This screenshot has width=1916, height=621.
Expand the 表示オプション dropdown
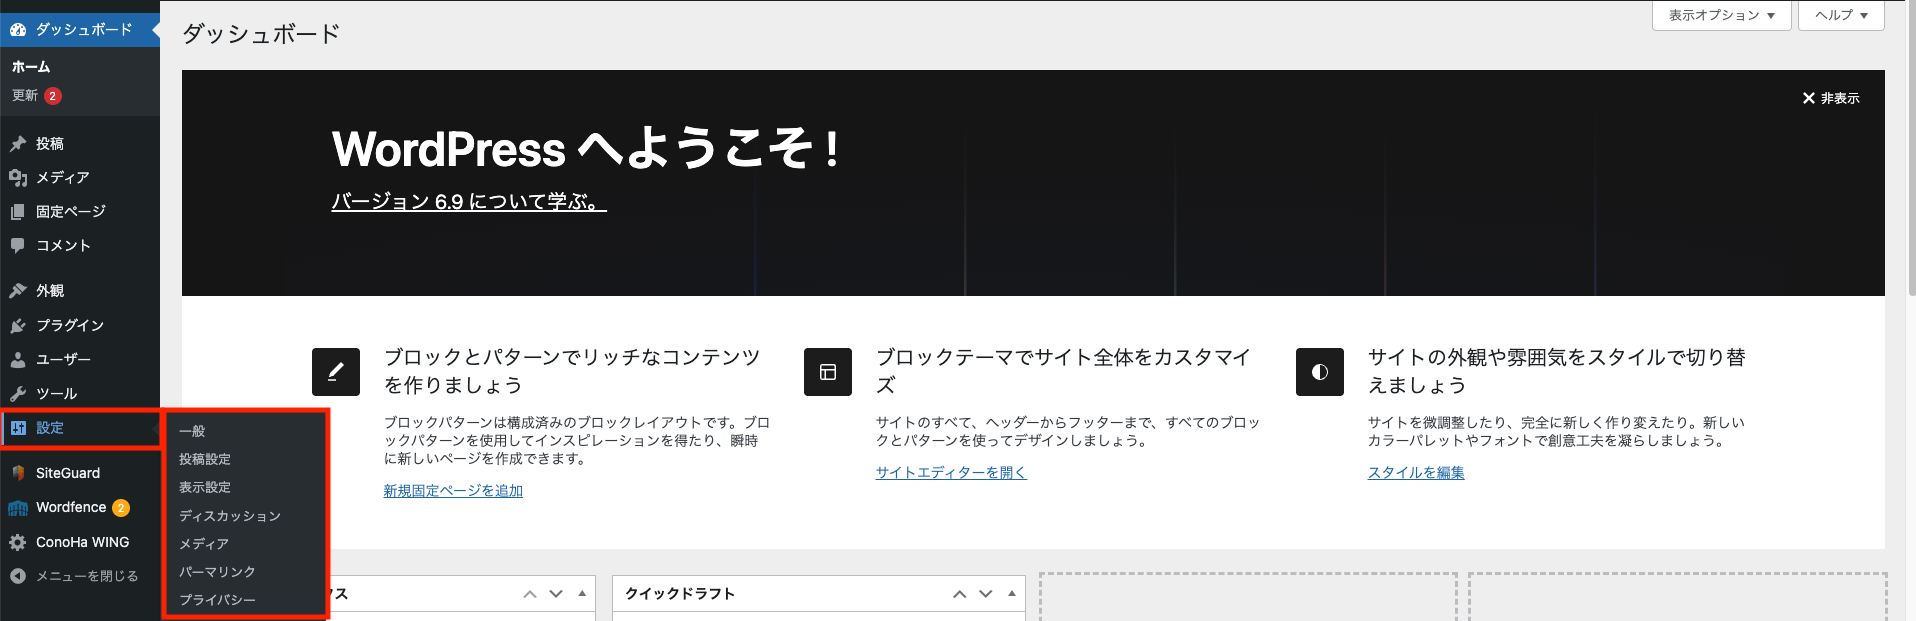[x=1721, y=15]
